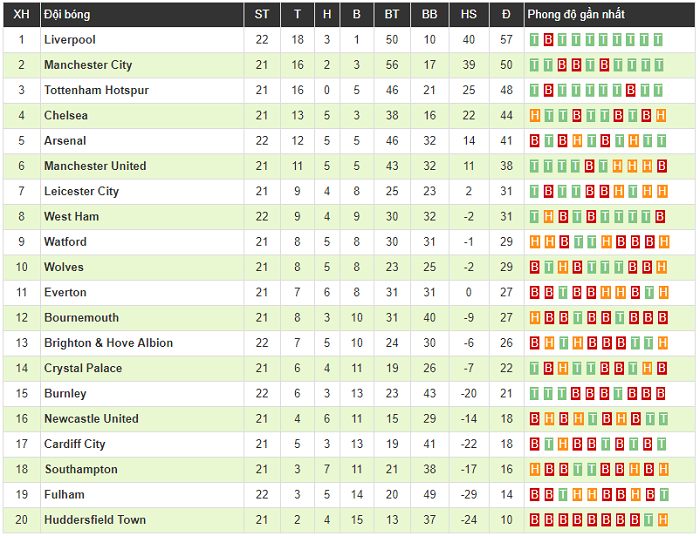Viewport: 700px width, 536px height.
Task: Click the HS column header
Action: [469, 14]
